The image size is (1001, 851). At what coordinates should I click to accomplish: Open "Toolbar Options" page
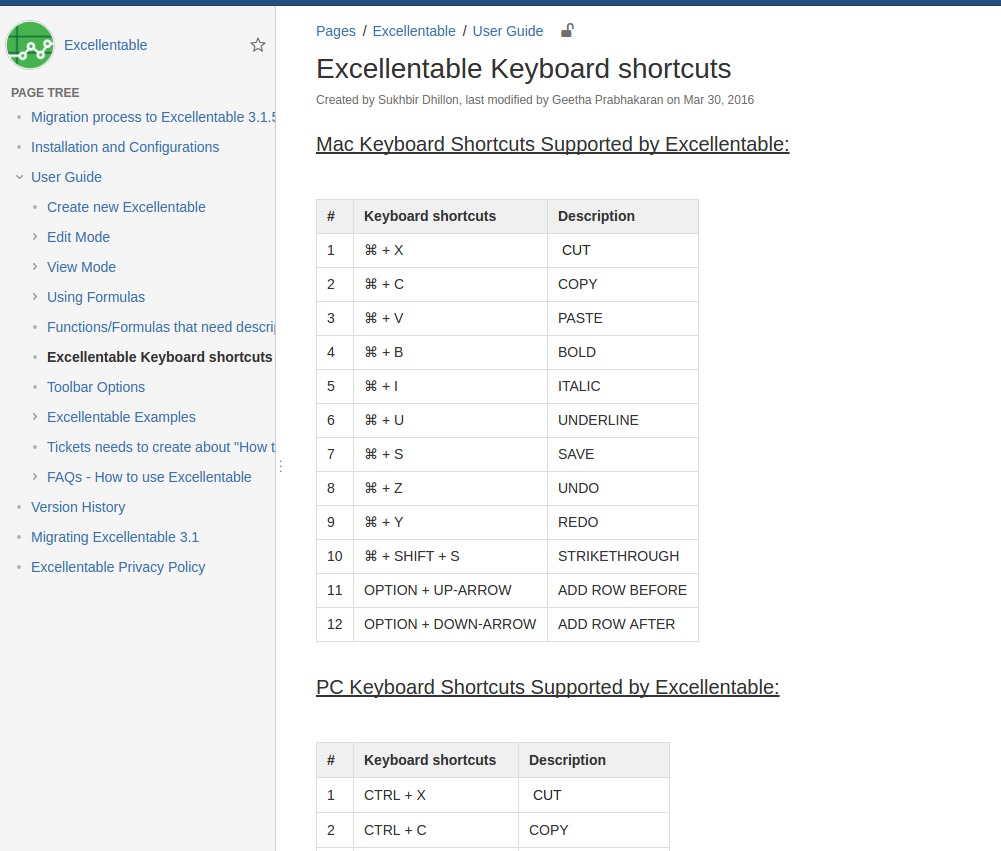coord(95,387)
